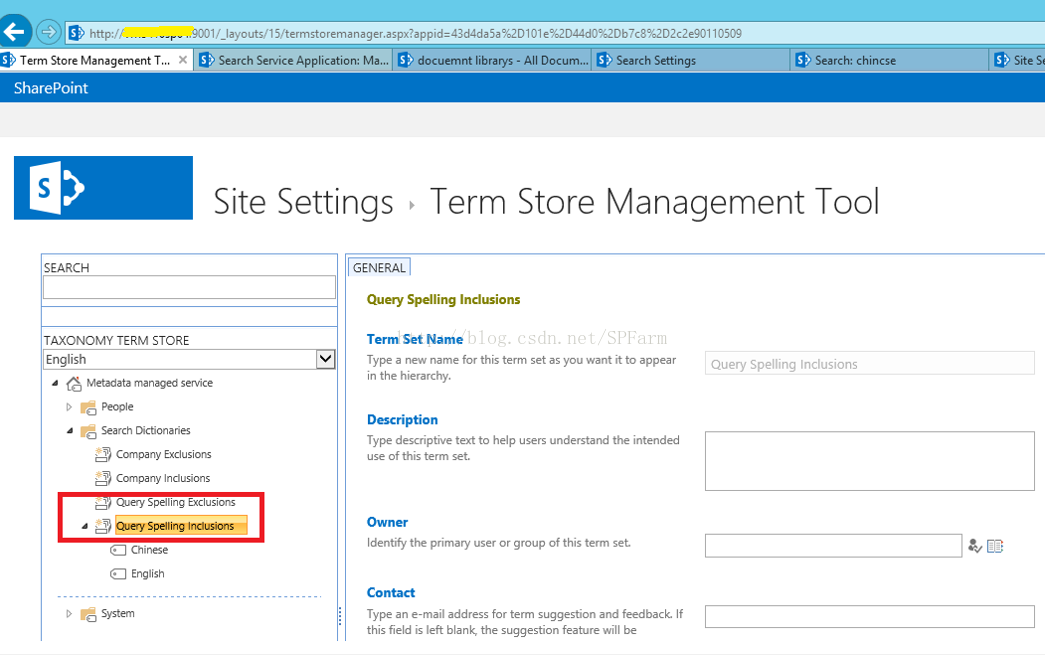Select the Company Inclusions term set
The image size is (1045, 655).
click(x=163, y=478)
